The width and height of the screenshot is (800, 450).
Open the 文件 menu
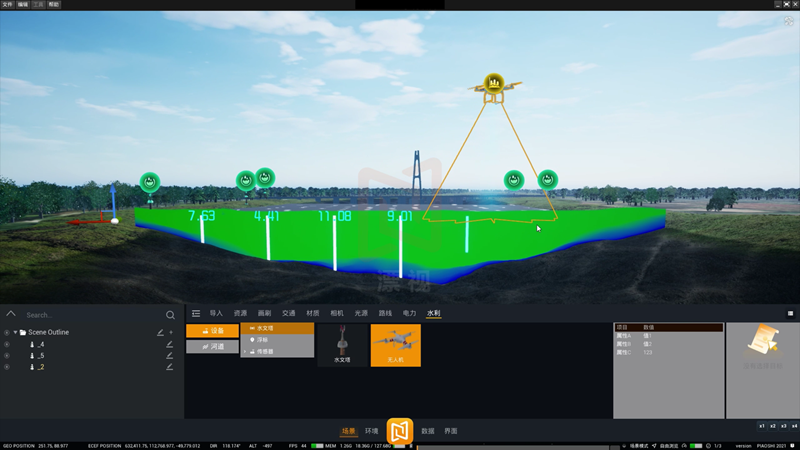point(8,4)
